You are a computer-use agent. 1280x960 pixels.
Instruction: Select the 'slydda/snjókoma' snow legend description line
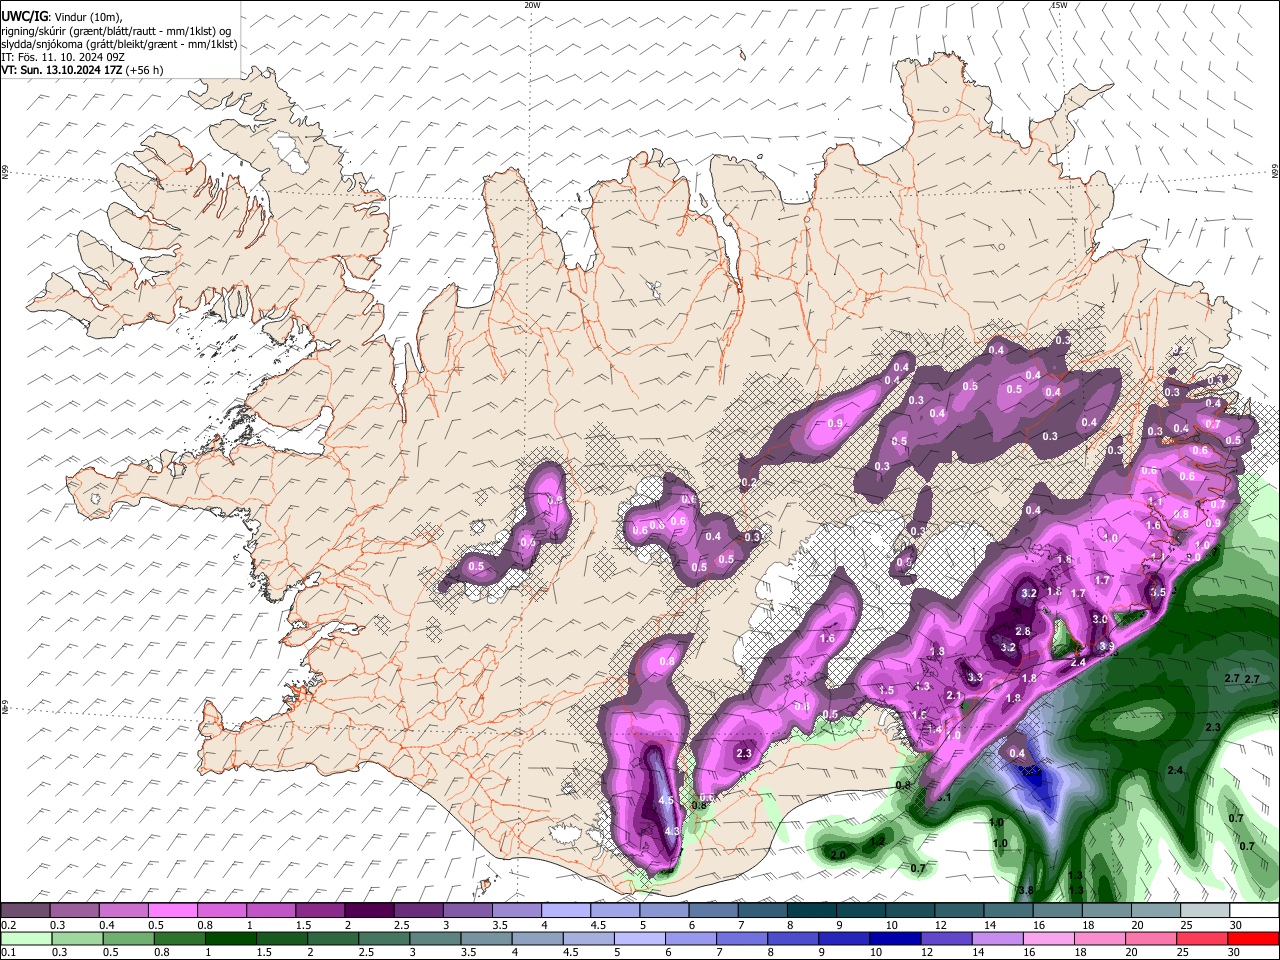[x=119, y=44]
